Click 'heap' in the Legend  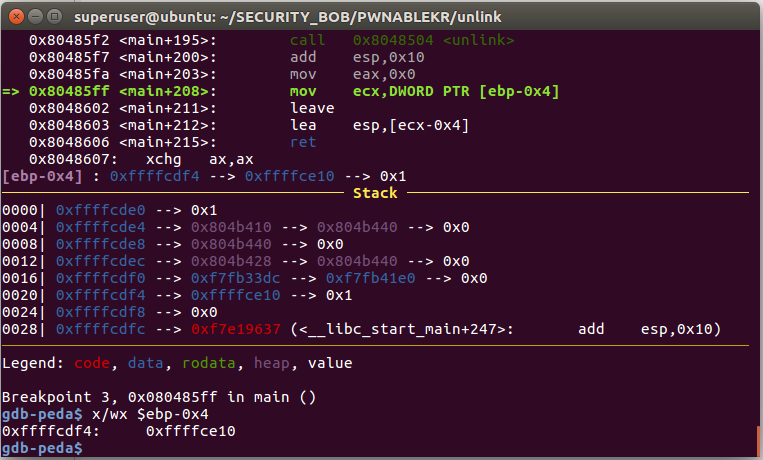pos(272,363)
